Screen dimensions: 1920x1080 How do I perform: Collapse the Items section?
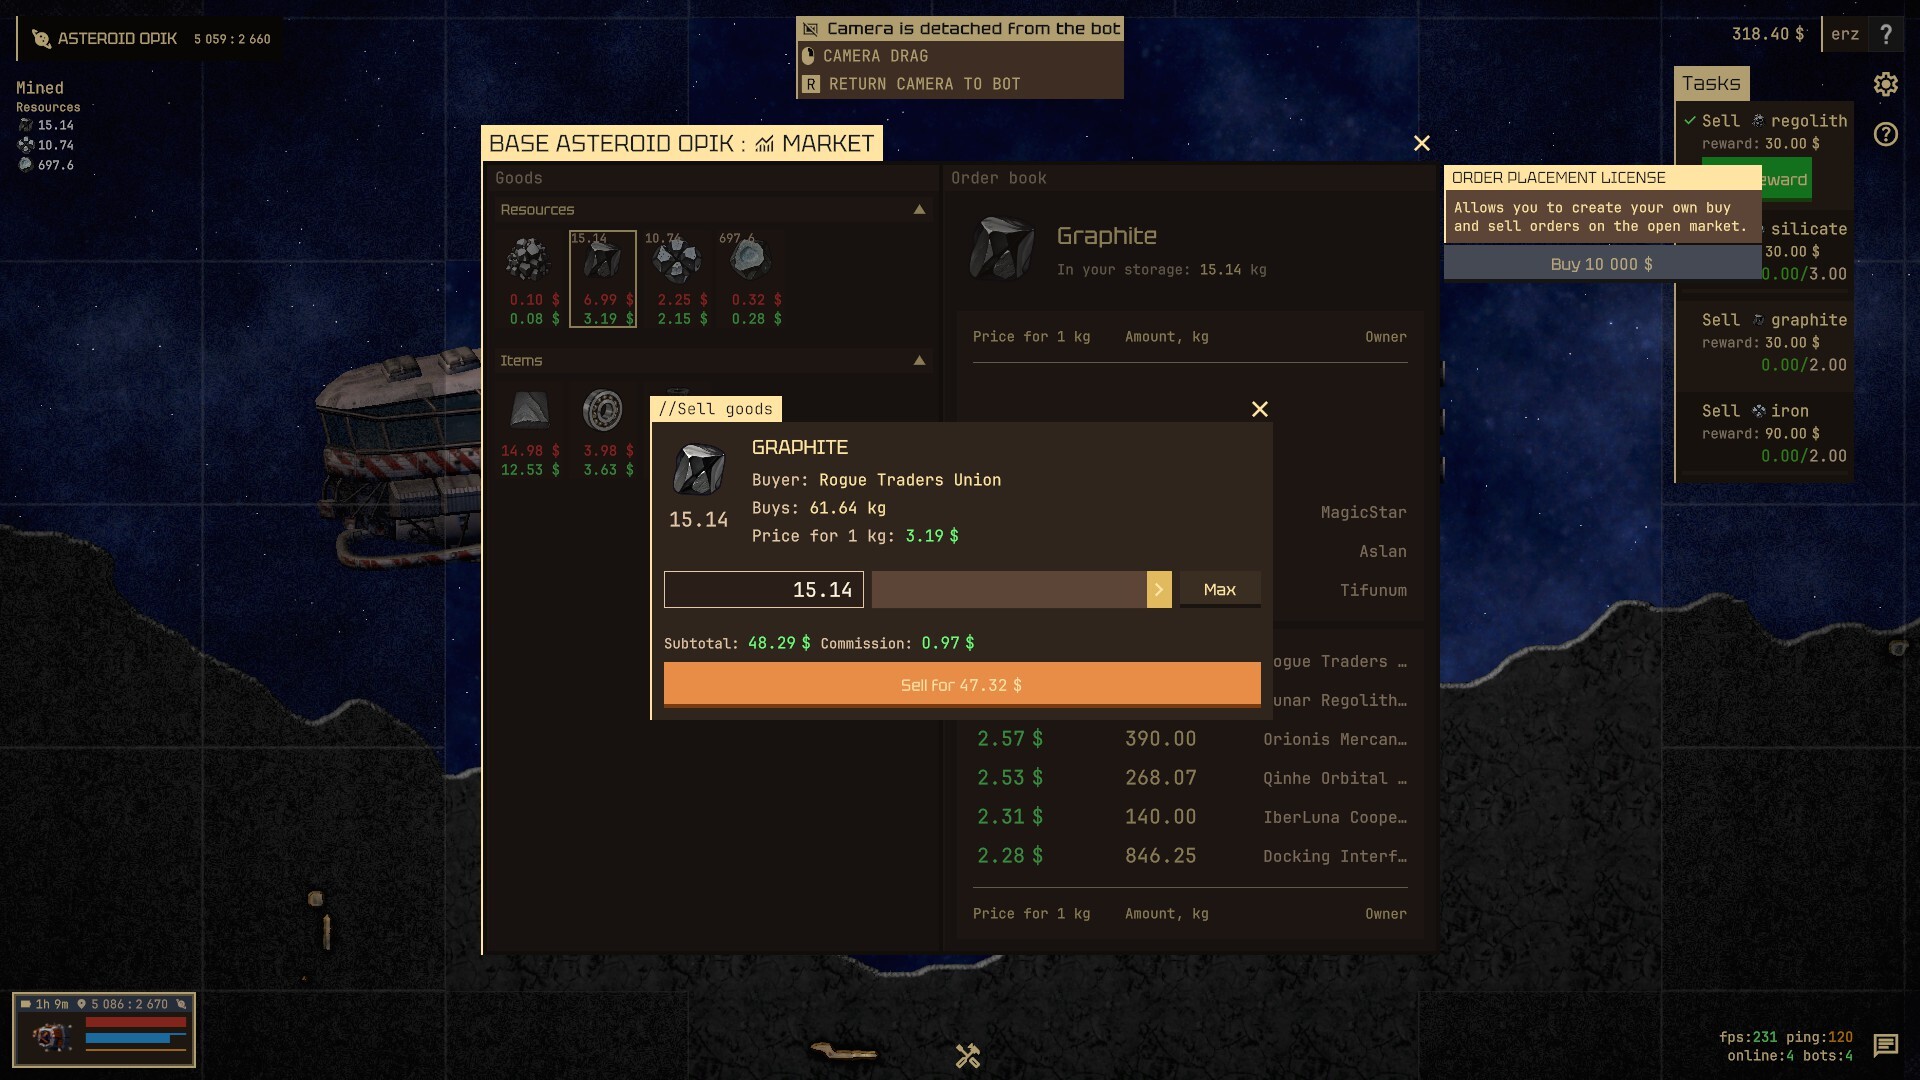(x=919, y=361)
